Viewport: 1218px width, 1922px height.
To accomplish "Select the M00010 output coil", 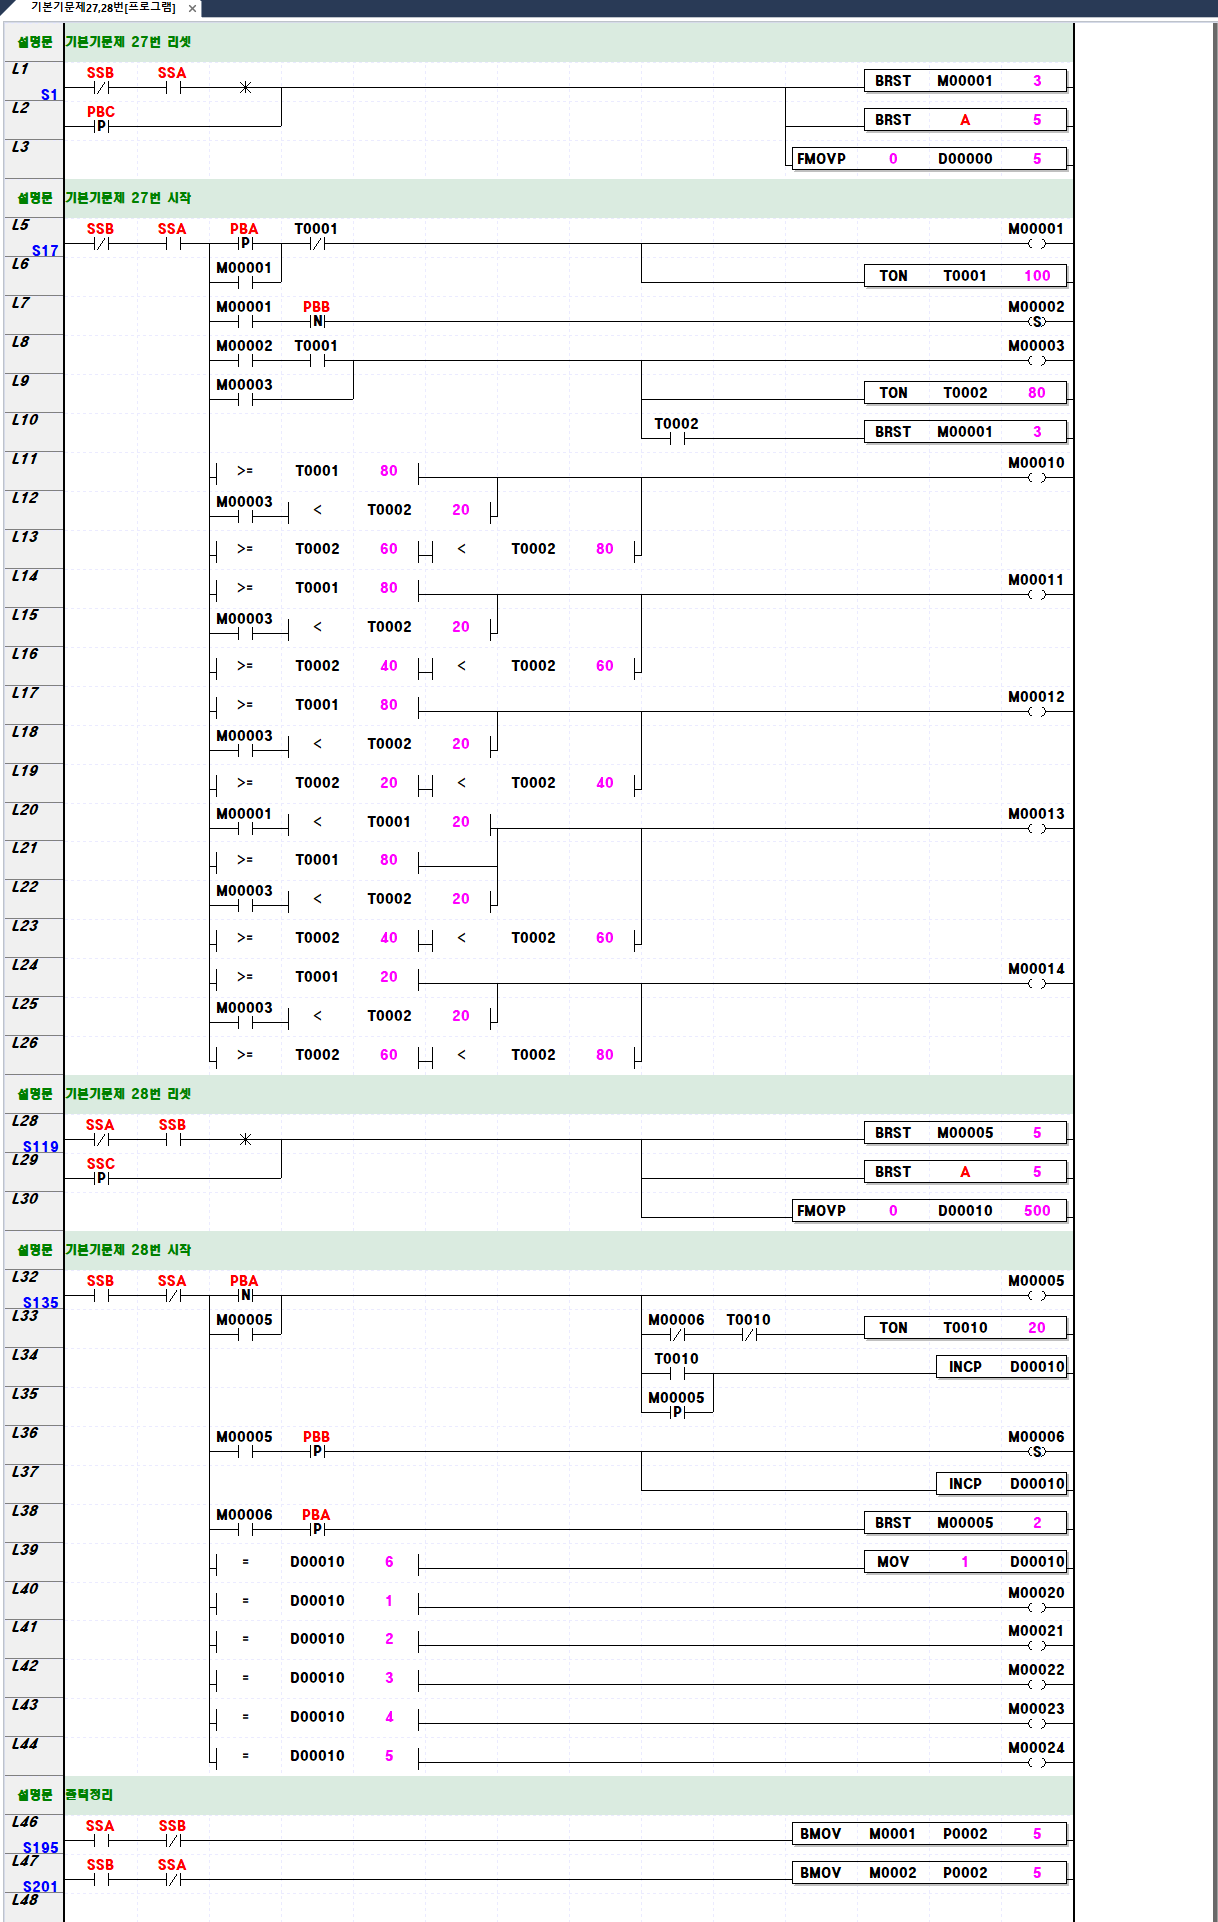I will tap(1037, 477).
